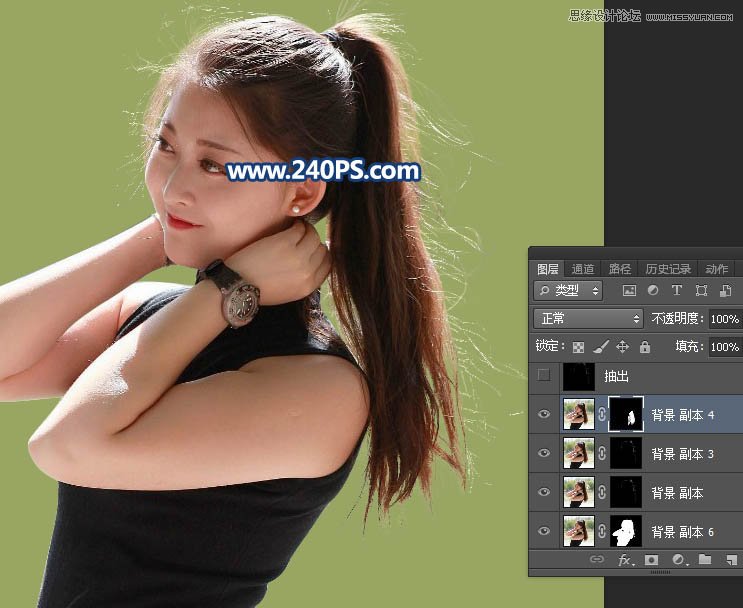Click the type layer filter icon
743x608 pixels.
(677, 290)
